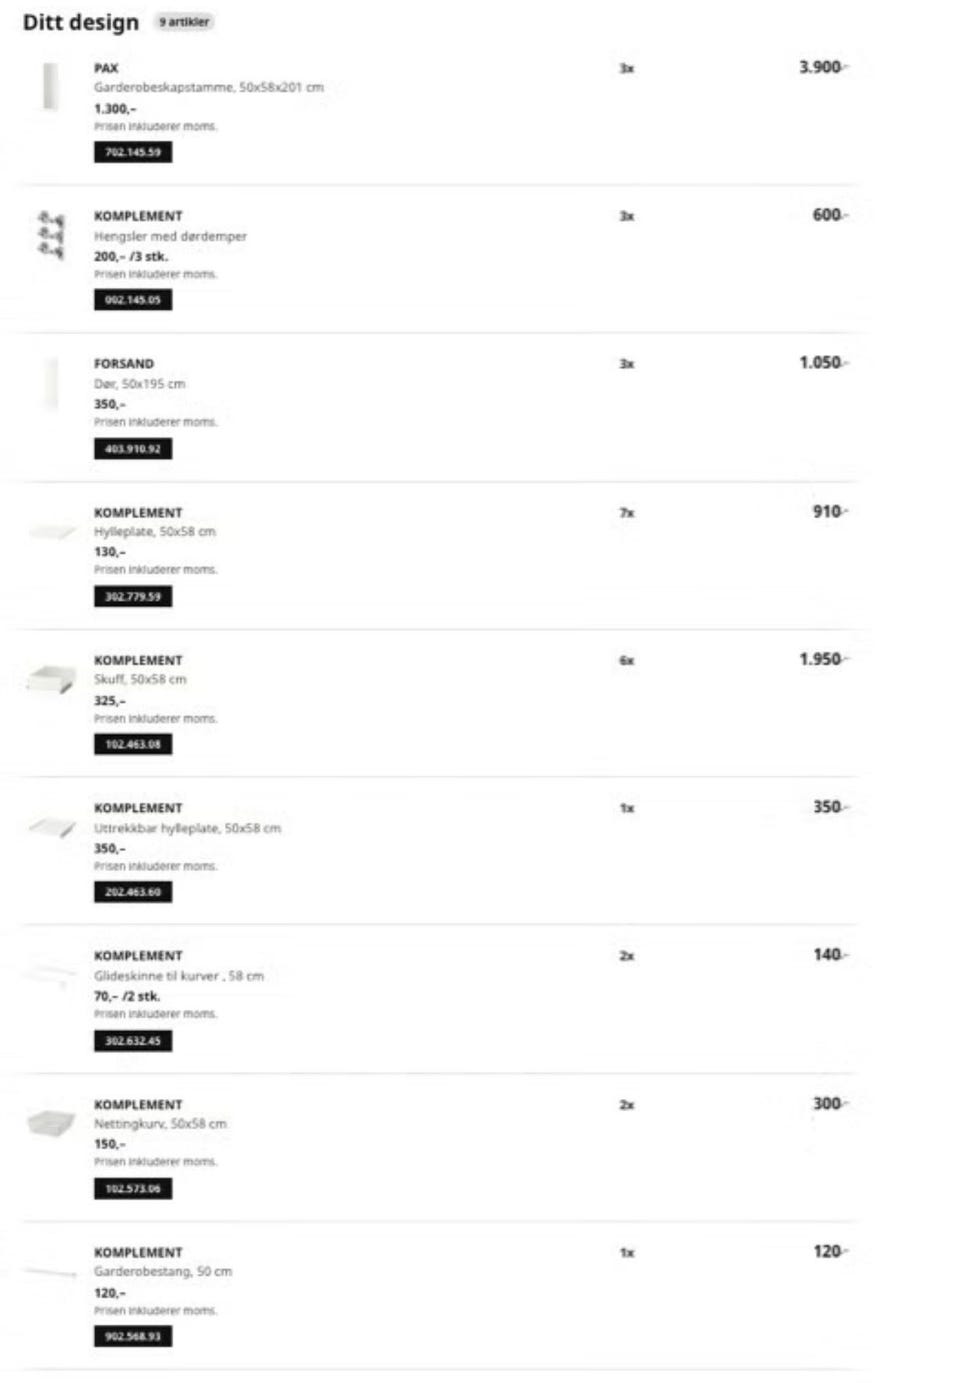Open the Garderobestang rail product image

51,1272
